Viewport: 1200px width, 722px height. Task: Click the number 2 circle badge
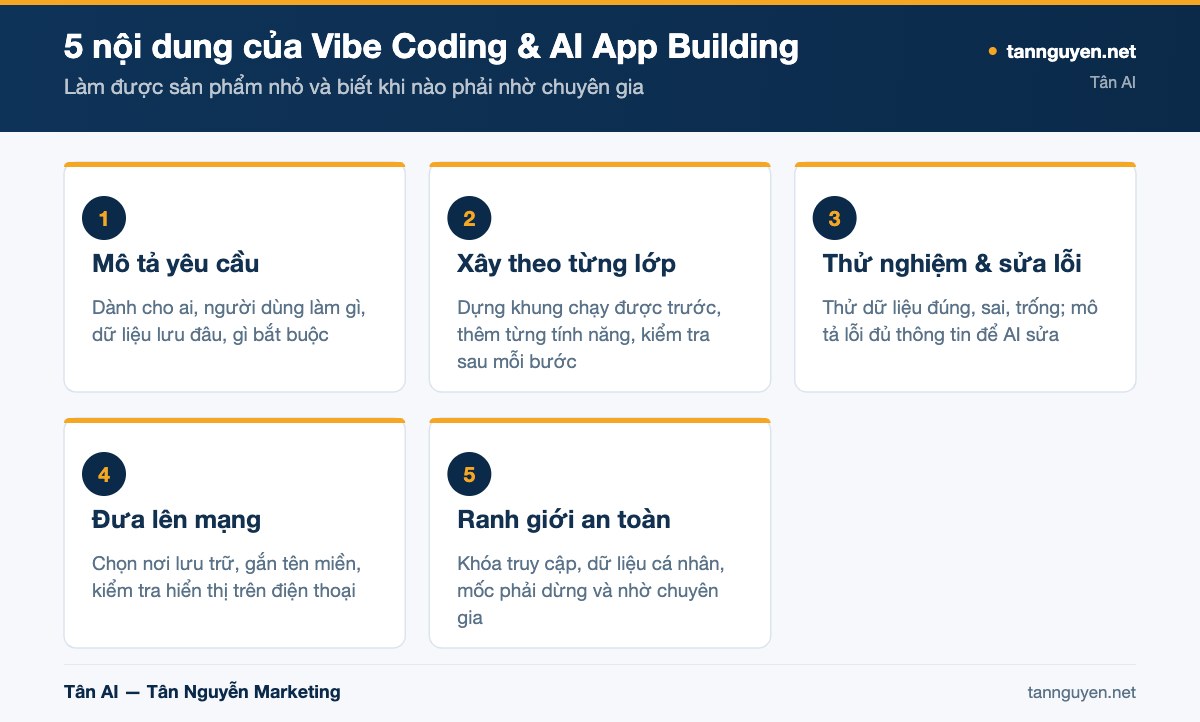click(x=469, y=219)
